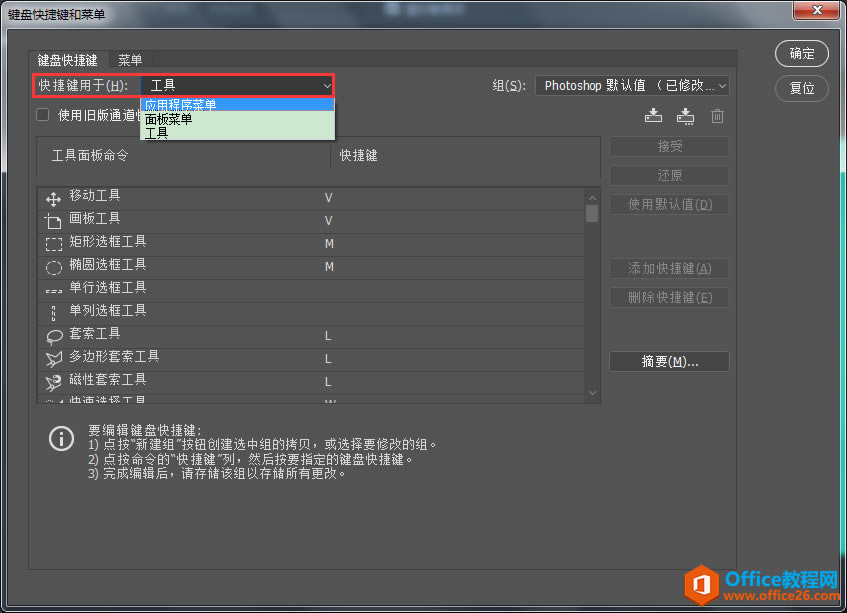Screen dimensions: 847x613
Task: Click the 删除快捷键(E) button
Action: click(x=669, y=298)
